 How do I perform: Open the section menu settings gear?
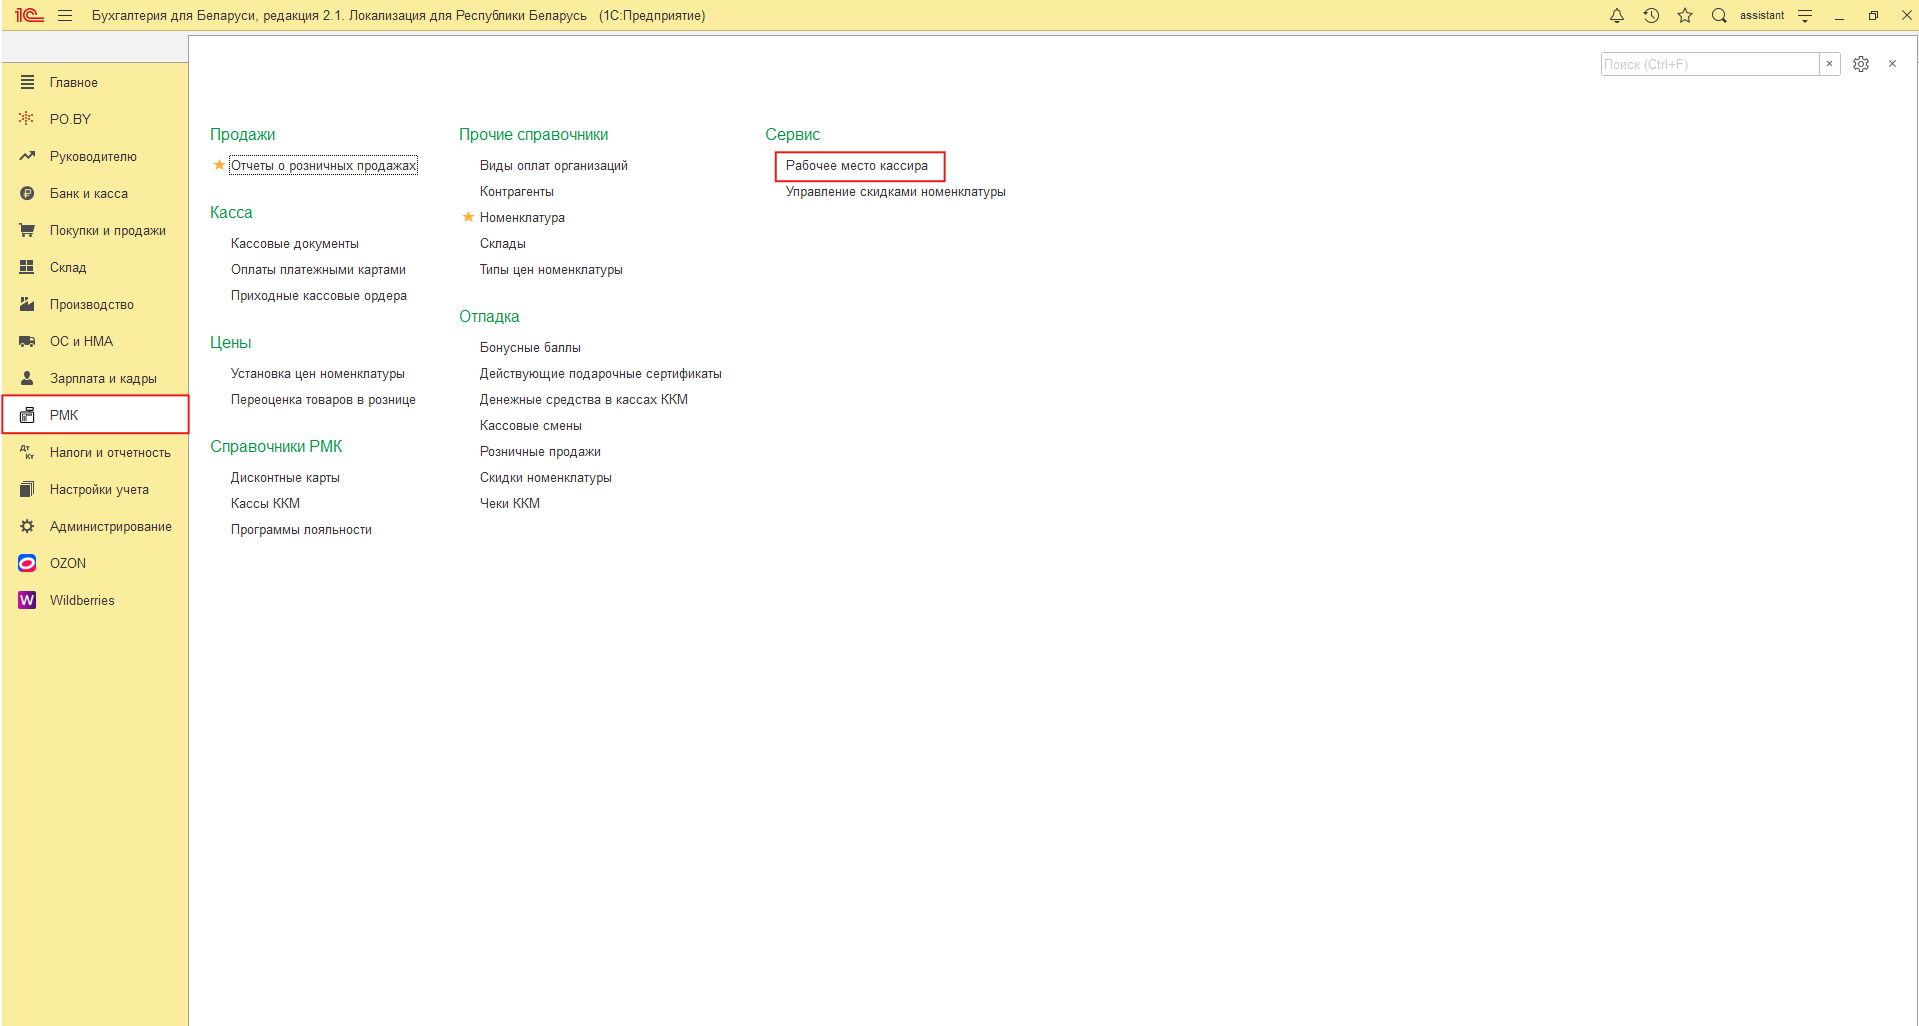pyautogui.click(x=1861, y=64)
